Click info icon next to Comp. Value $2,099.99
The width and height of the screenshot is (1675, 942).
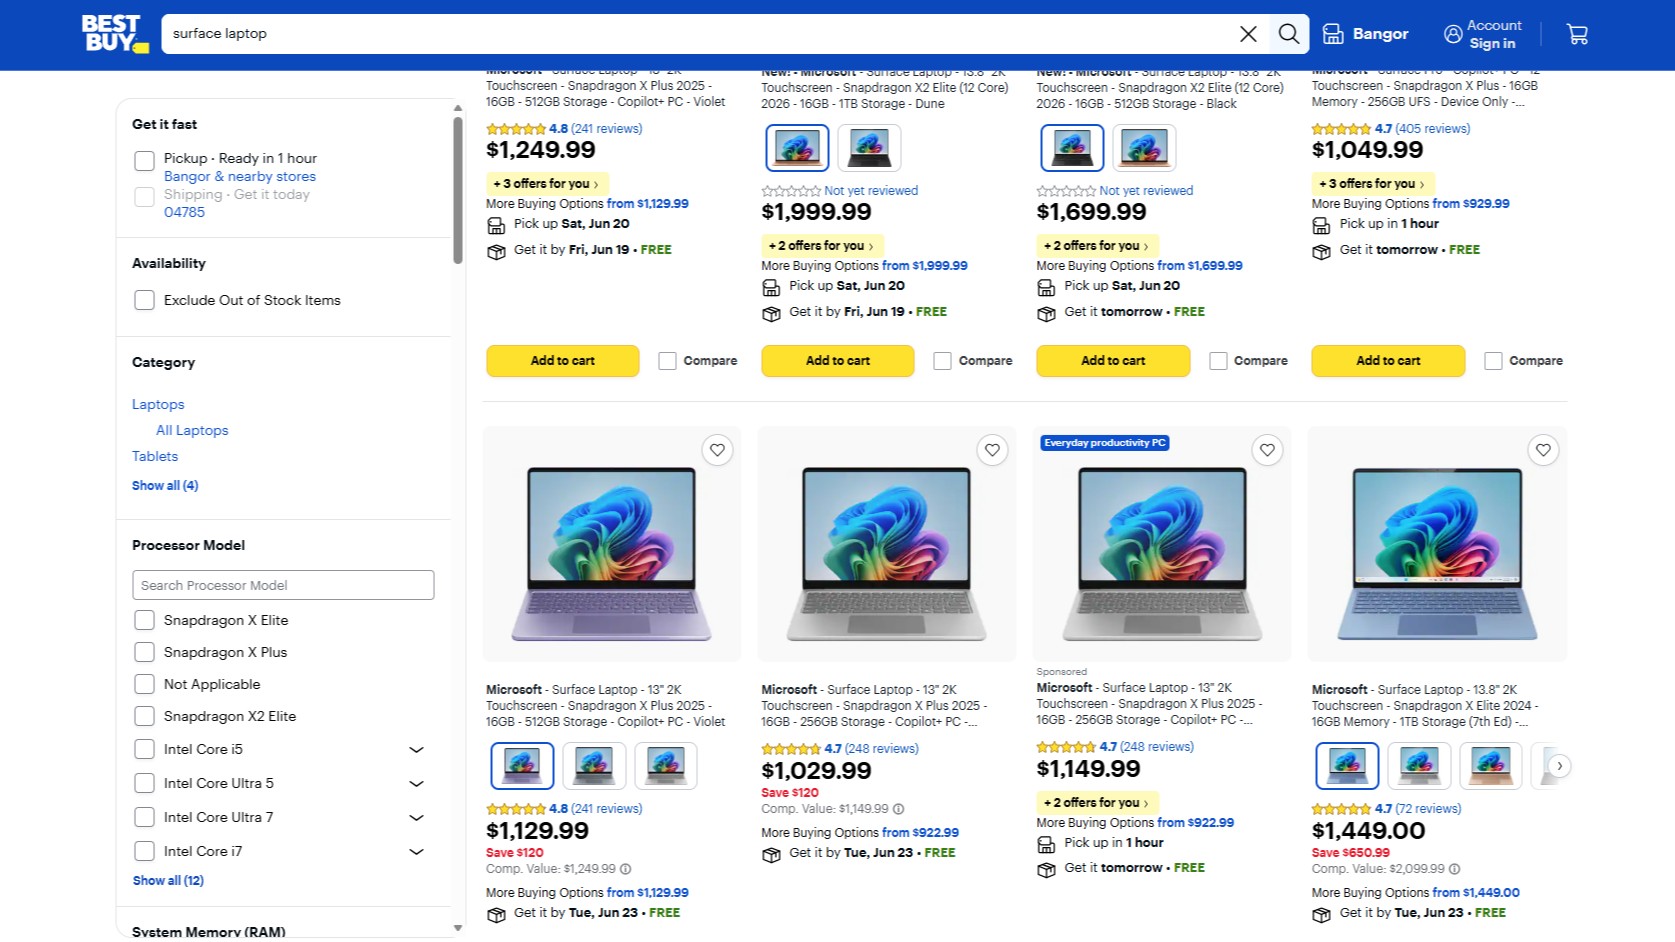point(1454,869)
